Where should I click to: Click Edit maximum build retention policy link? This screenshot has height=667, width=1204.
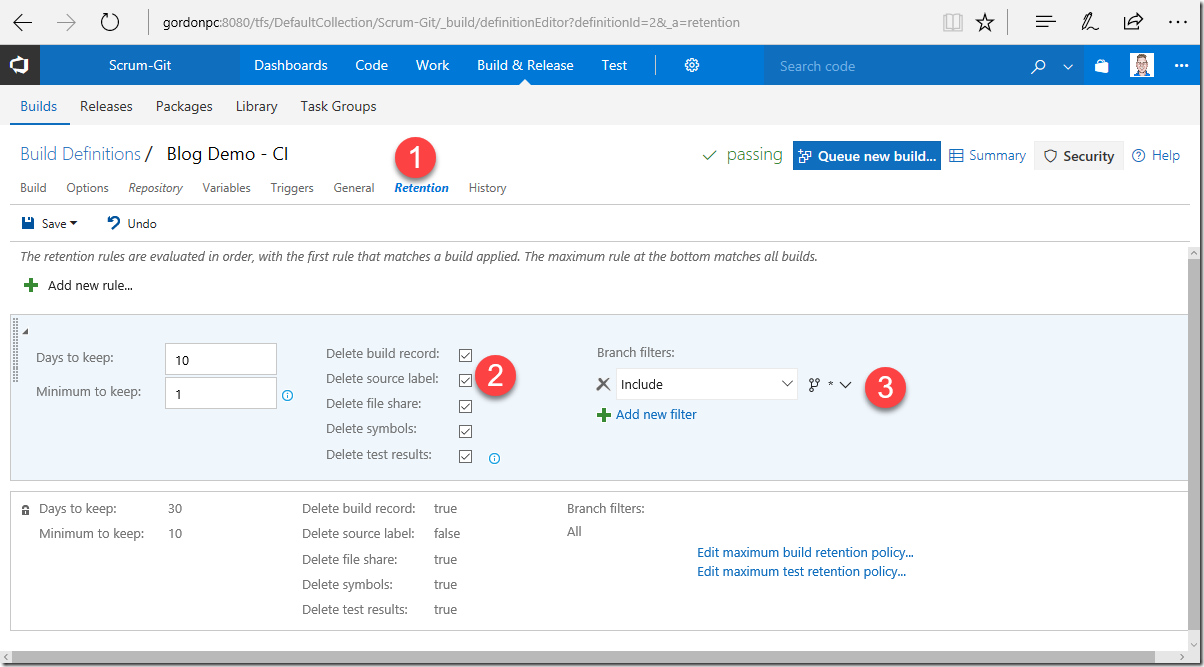pyautogui.click(x=805, y=552)
